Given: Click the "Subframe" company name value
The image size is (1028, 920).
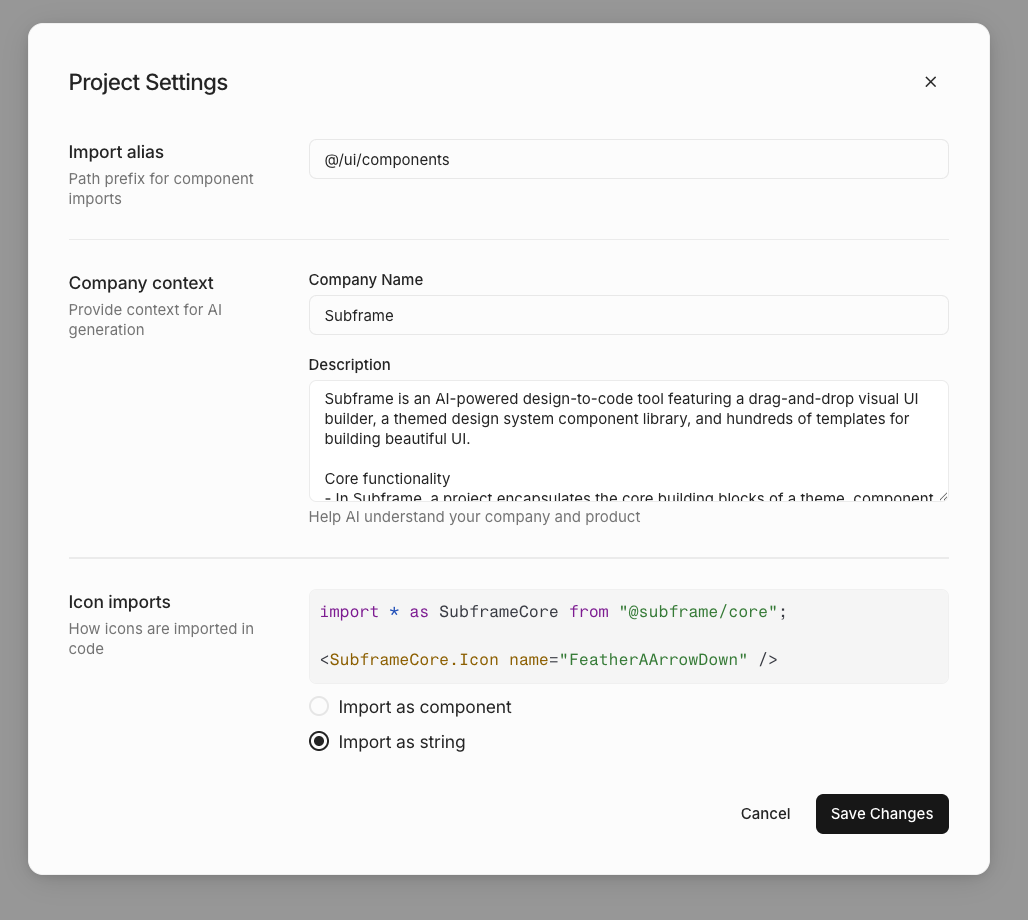Looking at the screenshot, I should pos(358,315).
